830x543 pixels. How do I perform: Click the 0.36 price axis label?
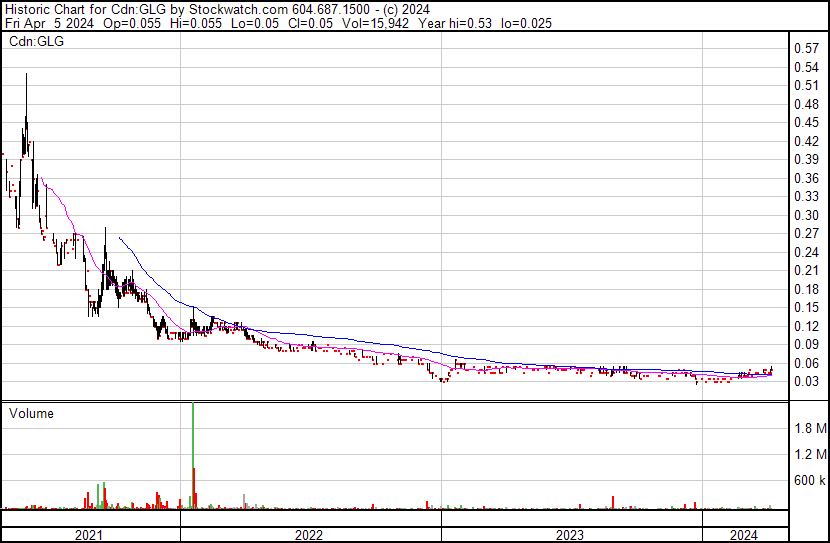[x=807, y=178]
